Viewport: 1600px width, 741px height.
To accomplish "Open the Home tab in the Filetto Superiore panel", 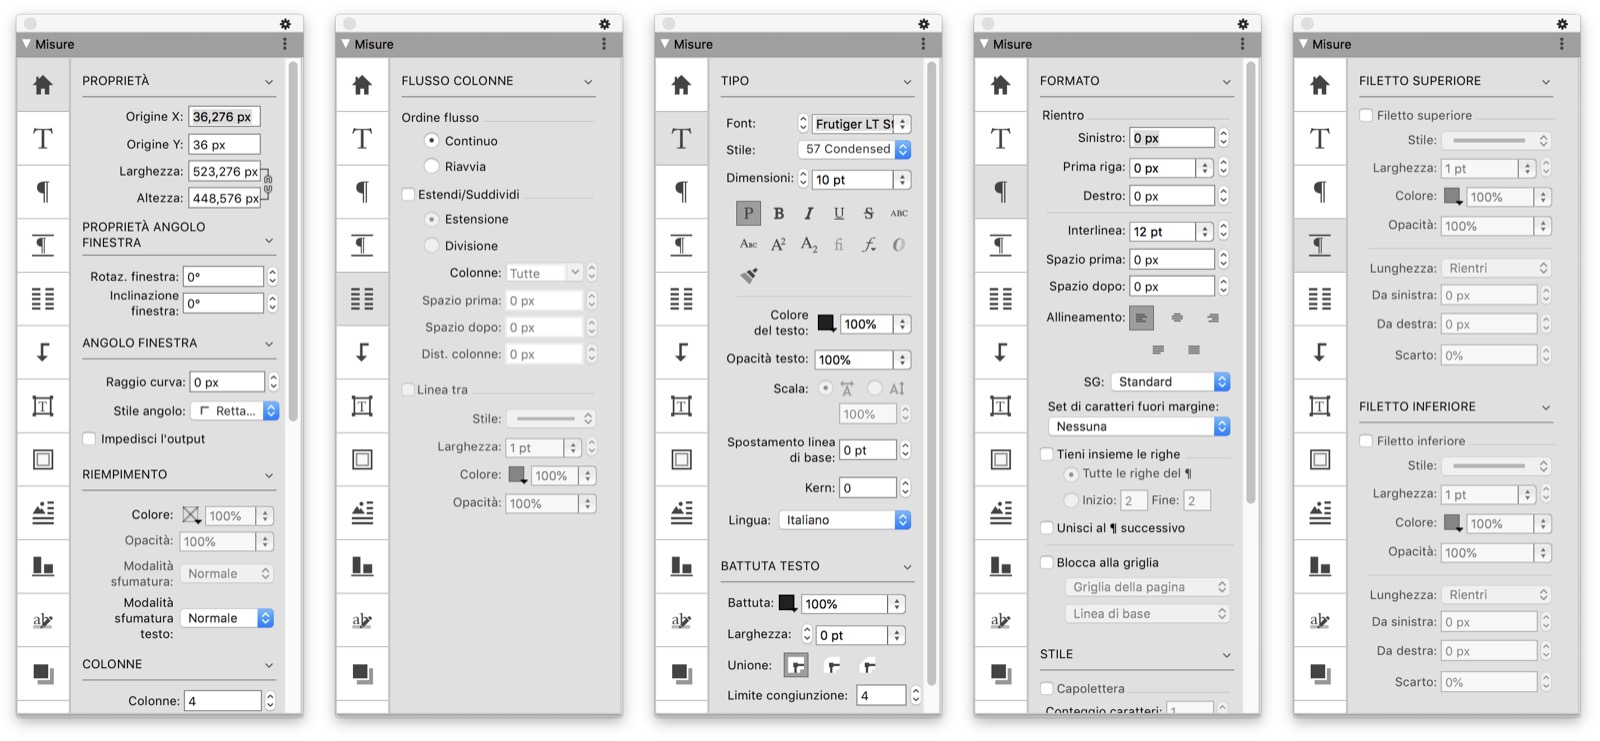I will pyautogui.click(x=1320, y=85).
